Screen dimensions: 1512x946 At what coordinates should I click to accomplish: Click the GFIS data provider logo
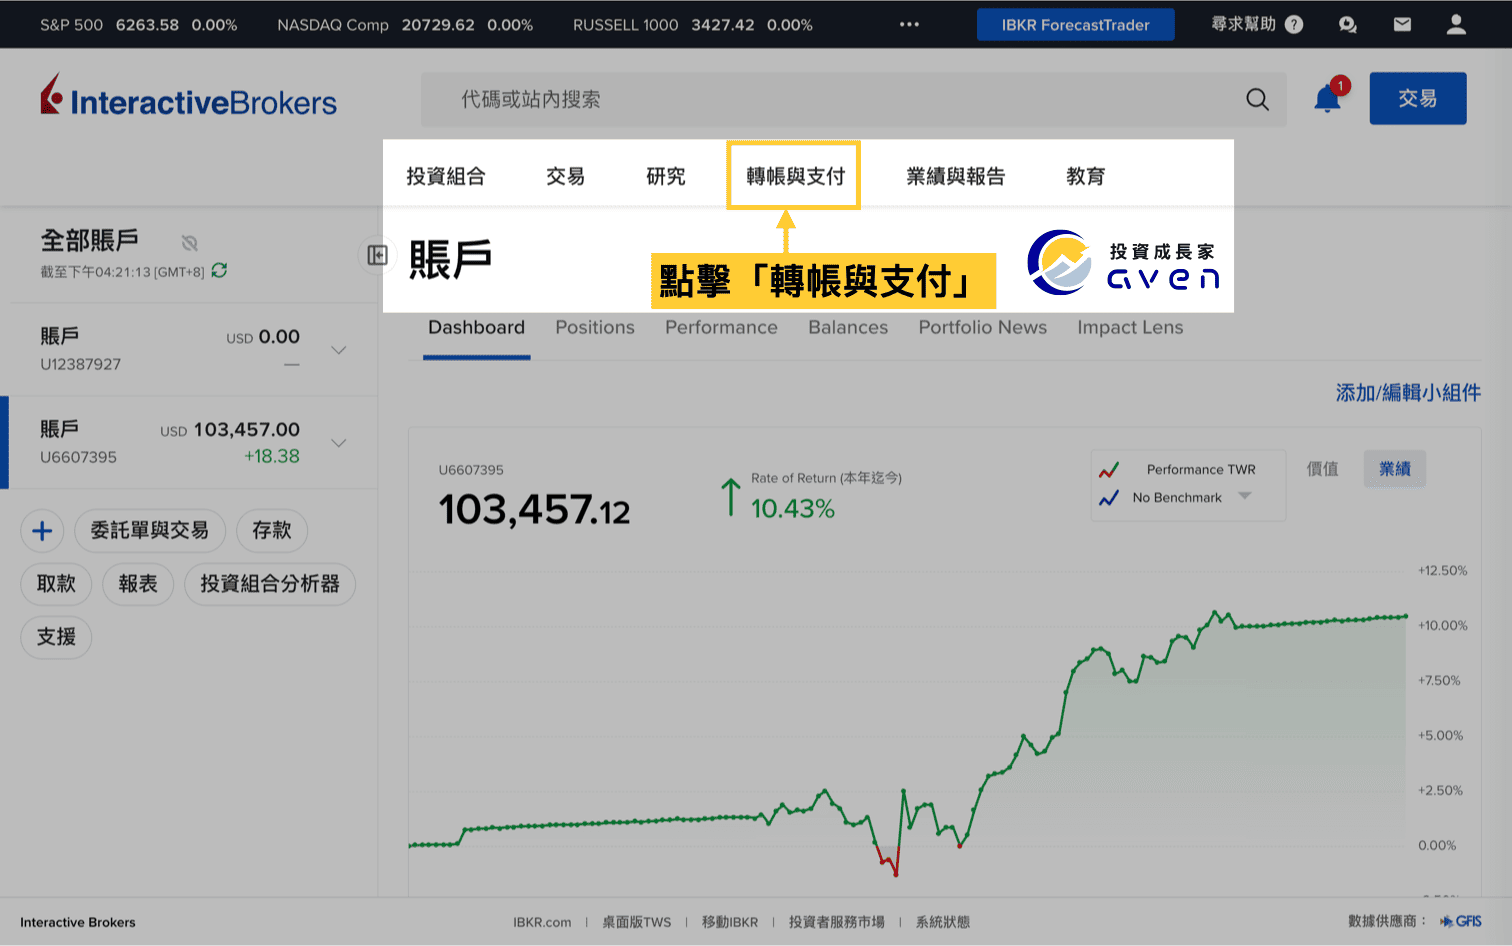(x=1461, y=921)
